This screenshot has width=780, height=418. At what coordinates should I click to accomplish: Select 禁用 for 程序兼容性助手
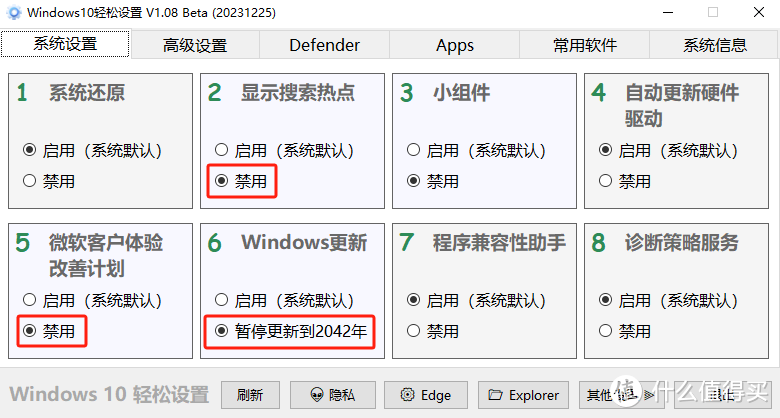pos(413,331)
